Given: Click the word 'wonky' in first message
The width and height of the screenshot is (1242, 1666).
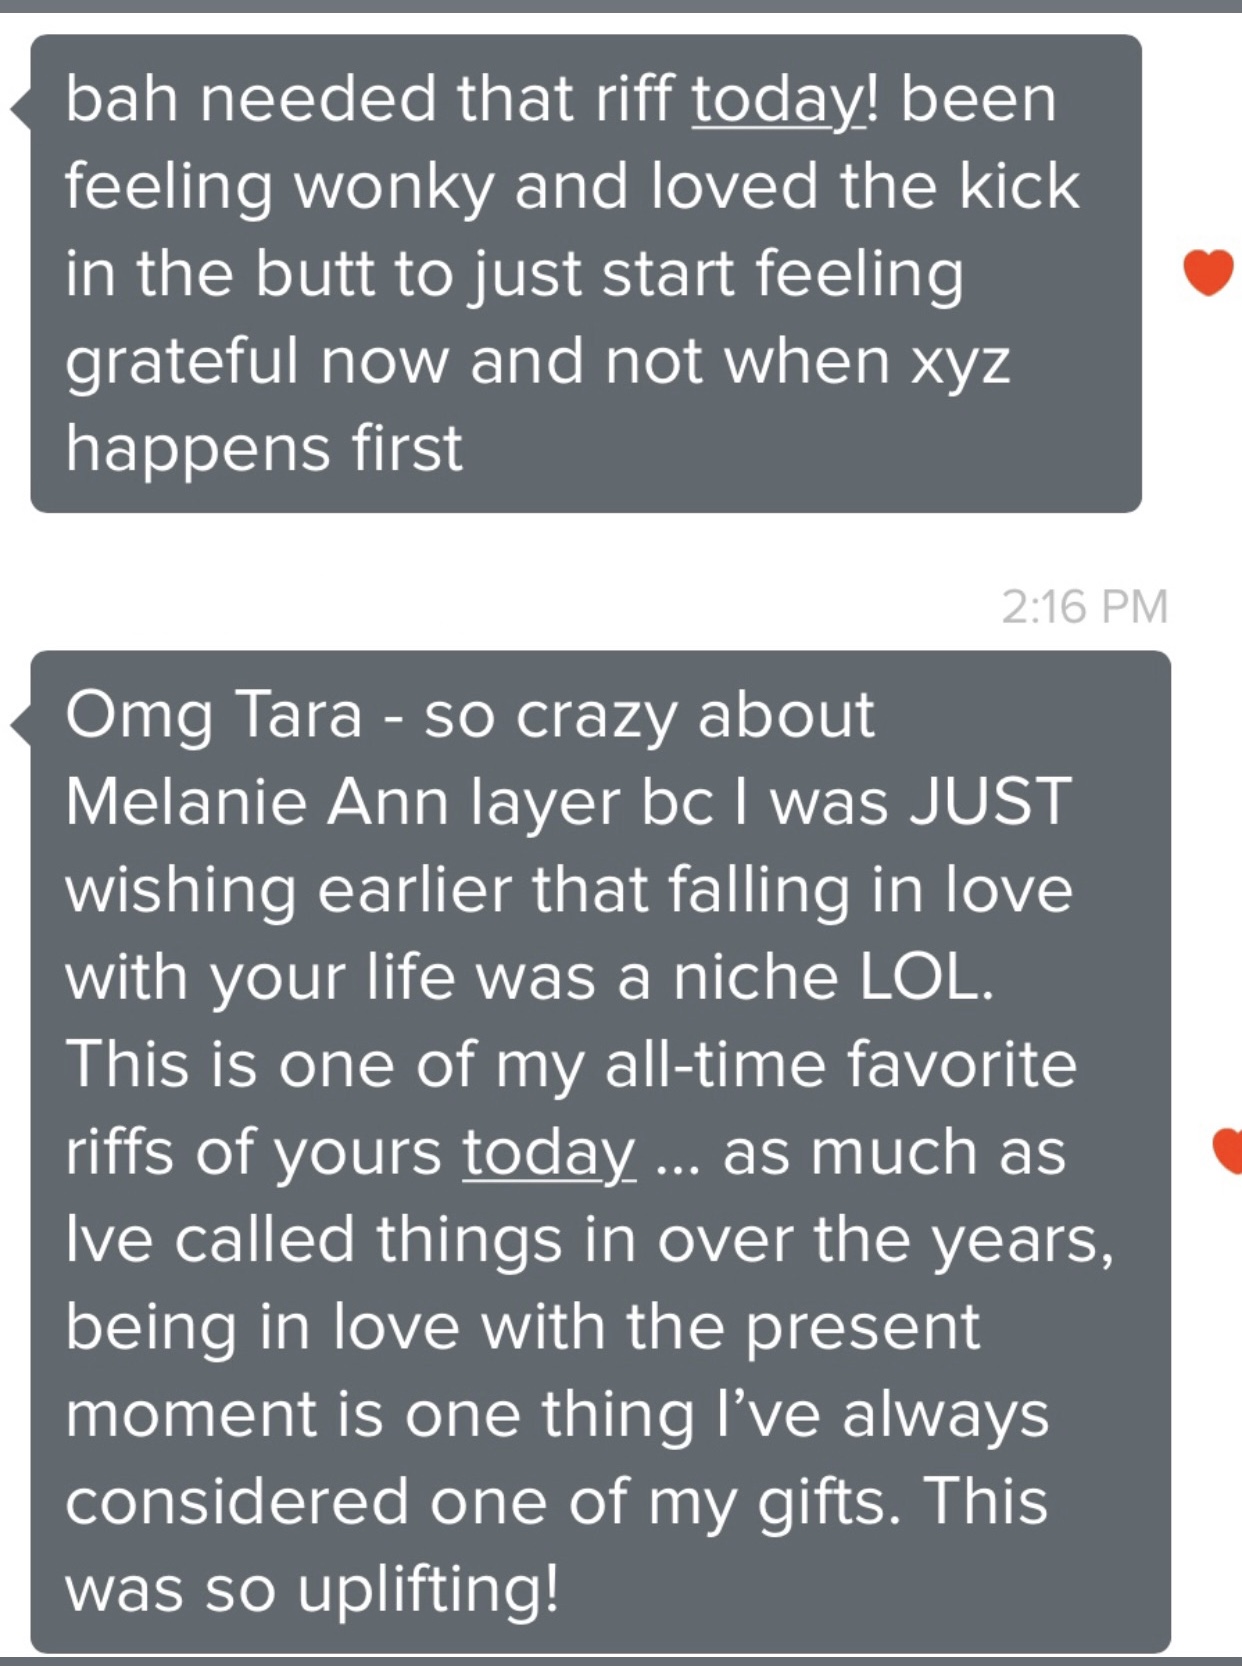Looking at the screenshot, I should pos(393,187).
